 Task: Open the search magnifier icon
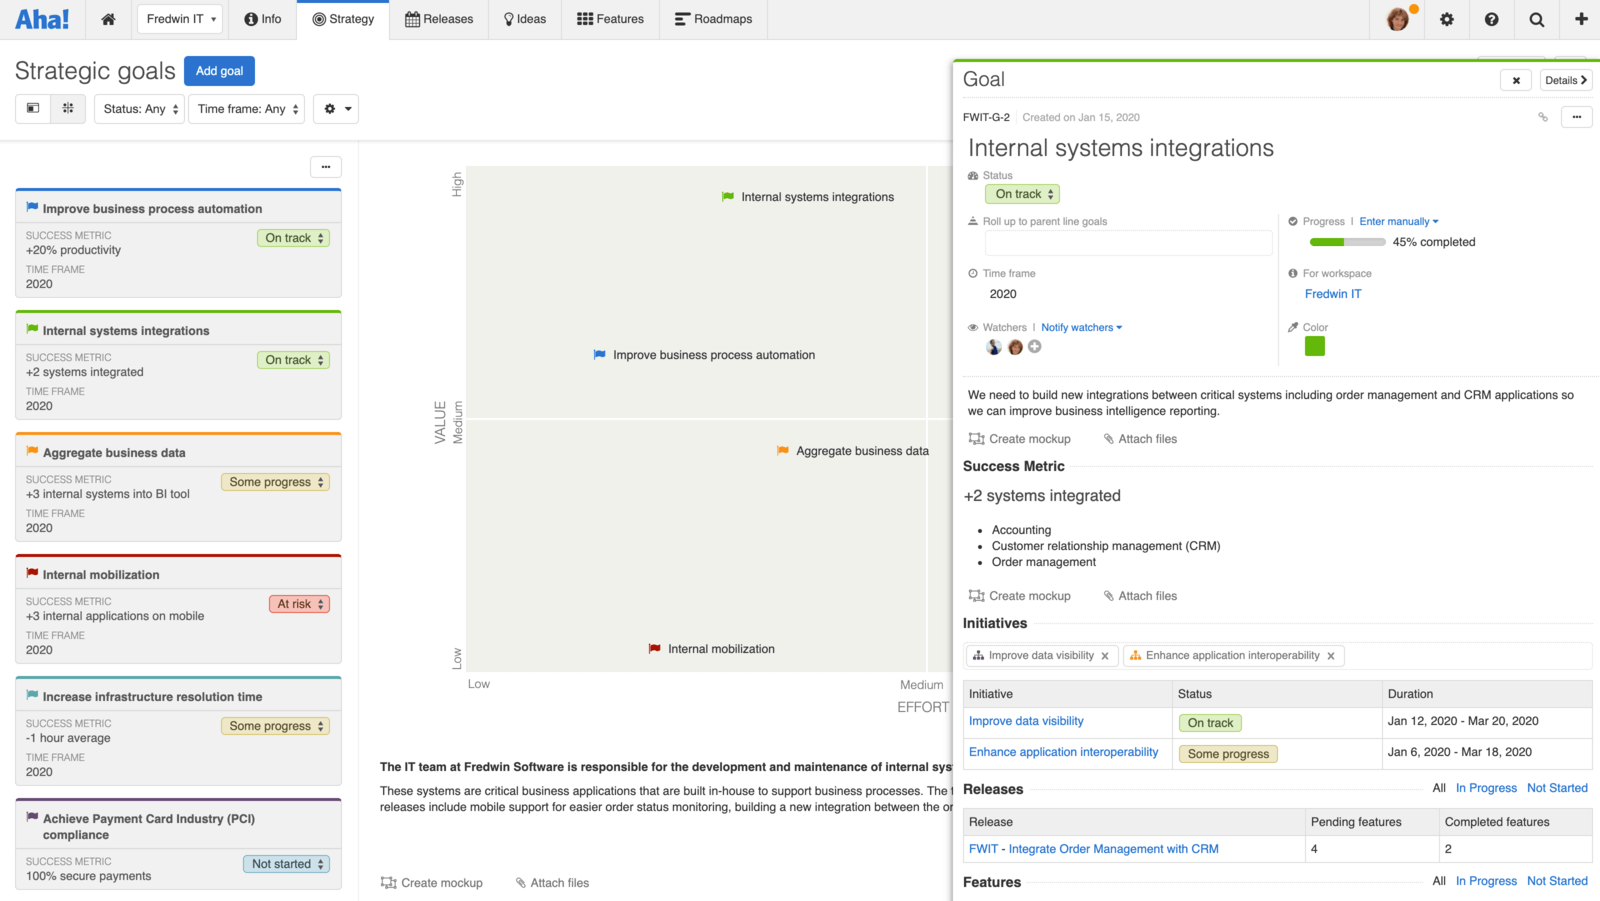click(1537, 19)
